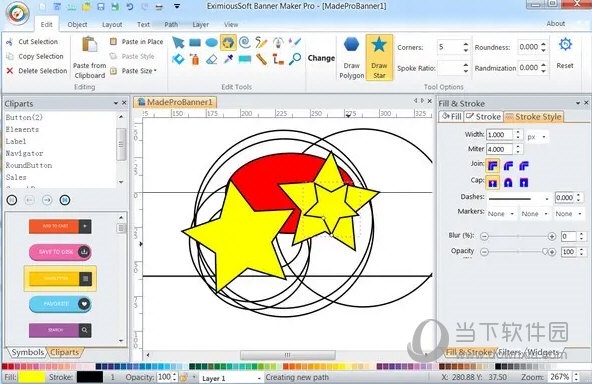The width and height of the screenshot is (592, 384).
Task: Click Delete Selection
Action: coord(37,71)
